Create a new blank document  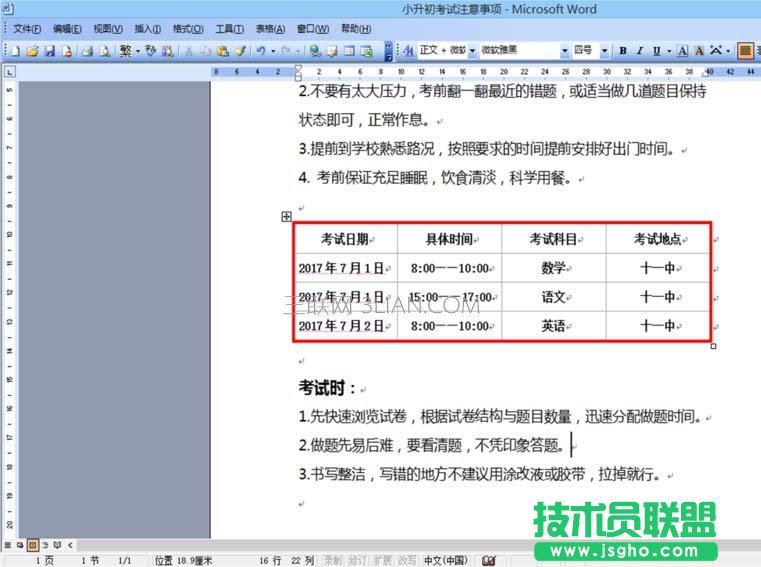coord(15,50)
